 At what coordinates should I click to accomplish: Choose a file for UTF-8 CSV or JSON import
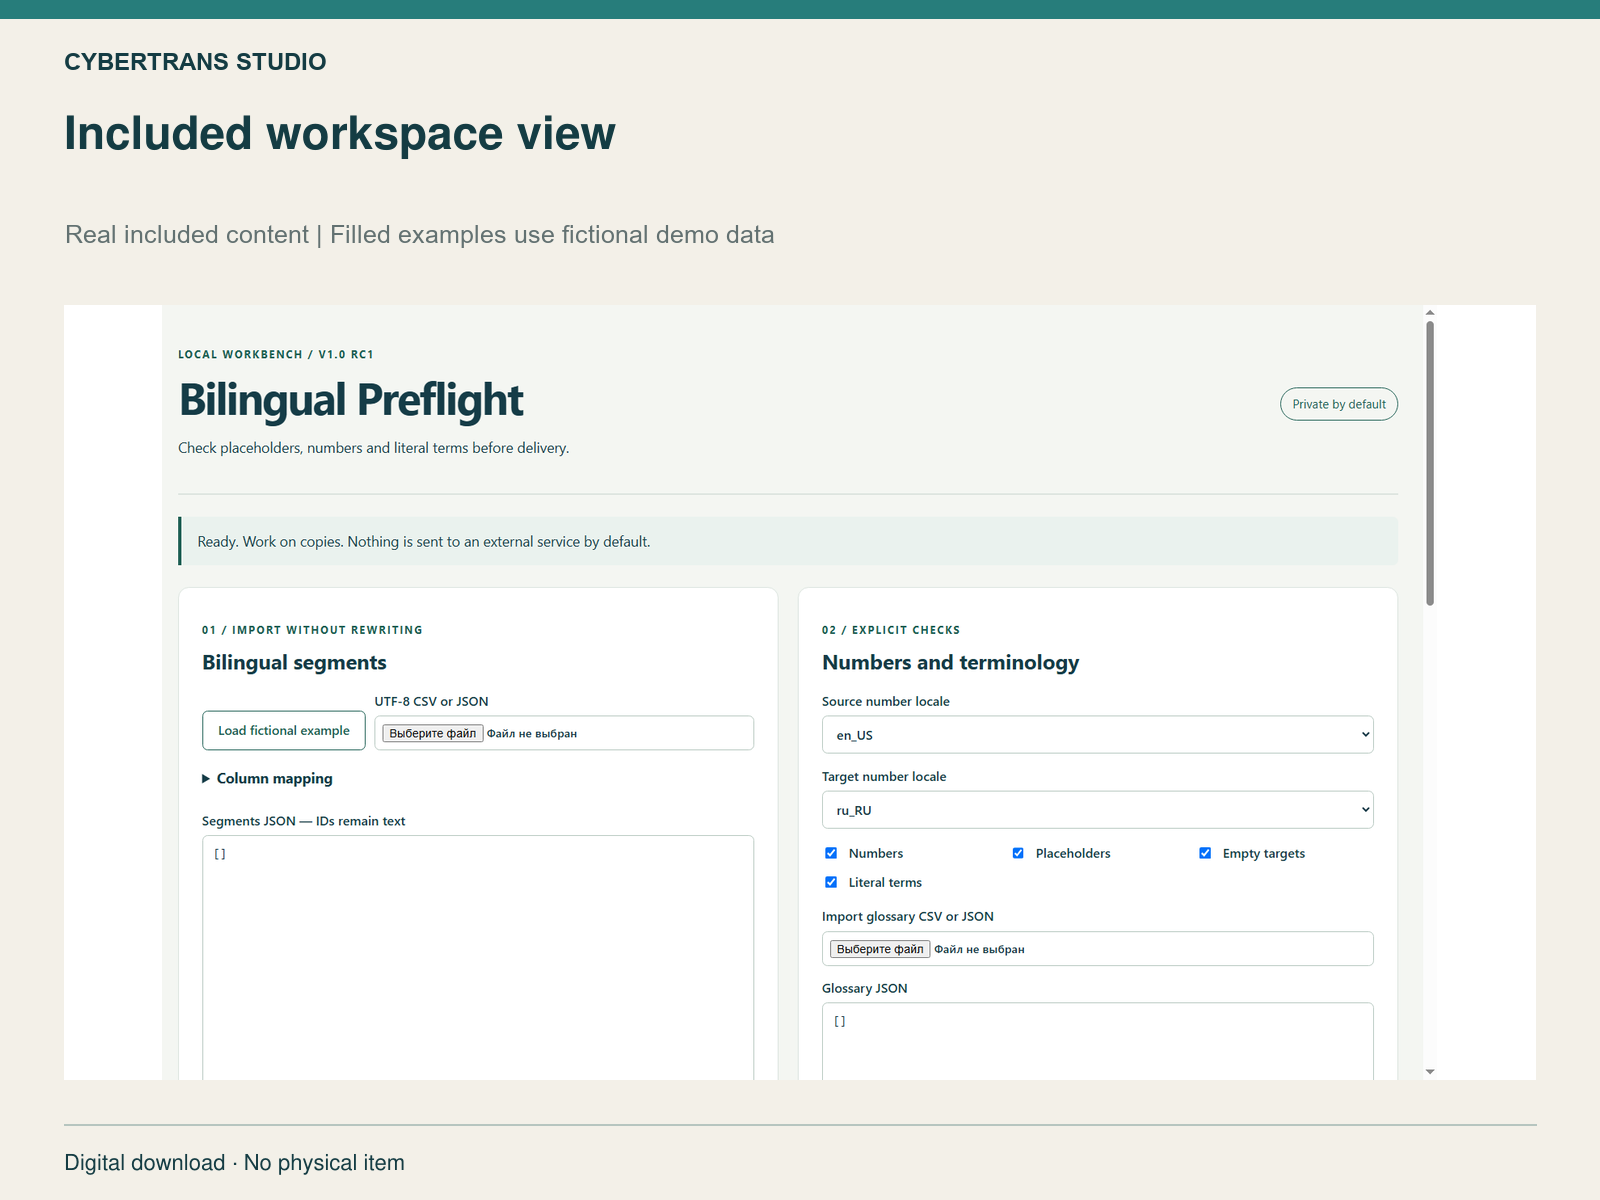[433, 733]
